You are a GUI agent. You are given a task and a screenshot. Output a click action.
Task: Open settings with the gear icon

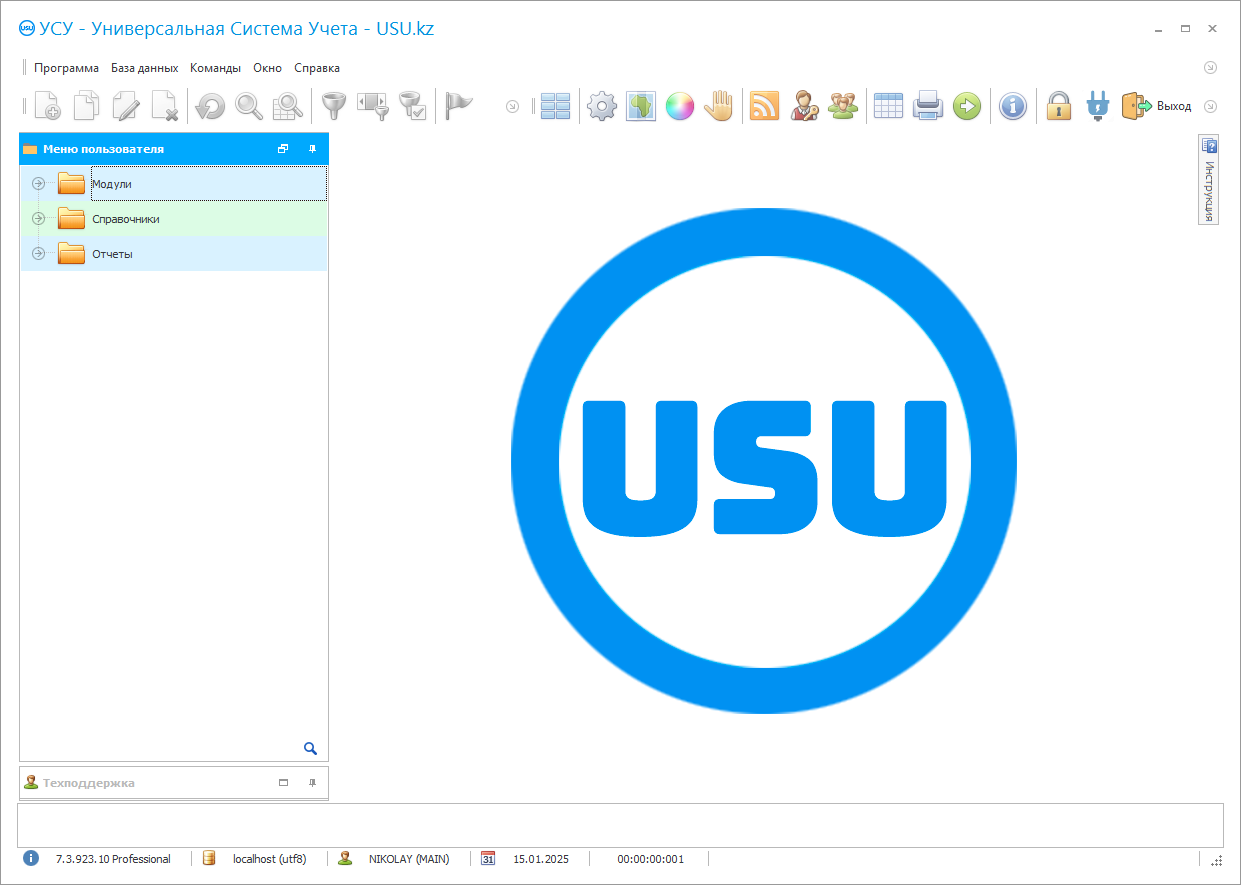pyautogui.click(x=601, y=106)
